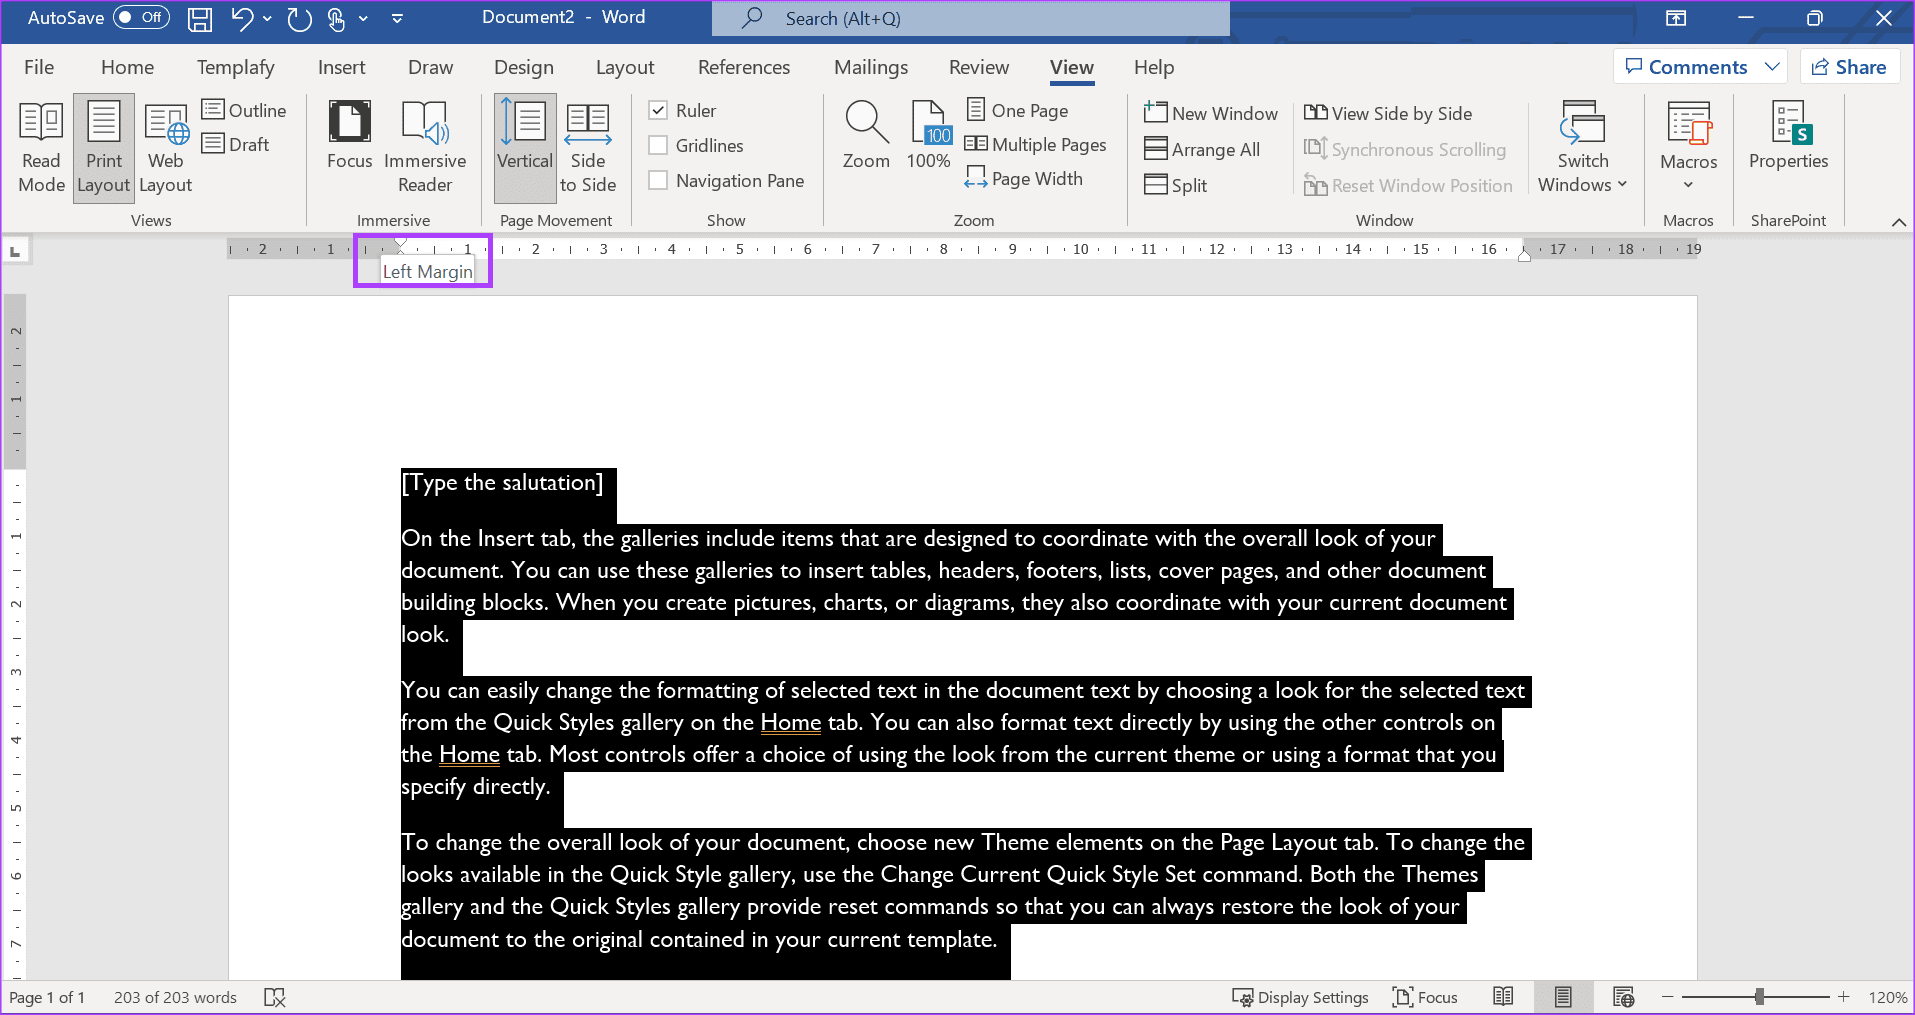Turn on Navigation Pane checkbox

click(x=658, y=180)
